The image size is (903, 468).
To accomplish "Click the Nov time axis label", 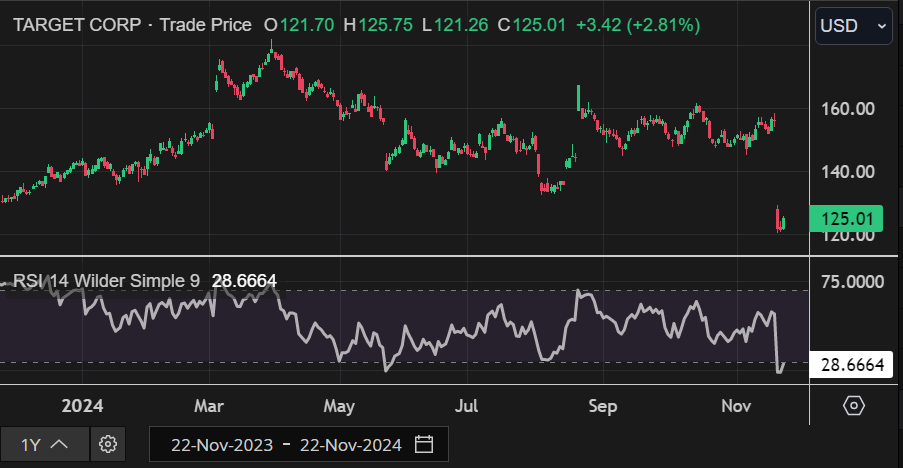I will coord(736,406).
